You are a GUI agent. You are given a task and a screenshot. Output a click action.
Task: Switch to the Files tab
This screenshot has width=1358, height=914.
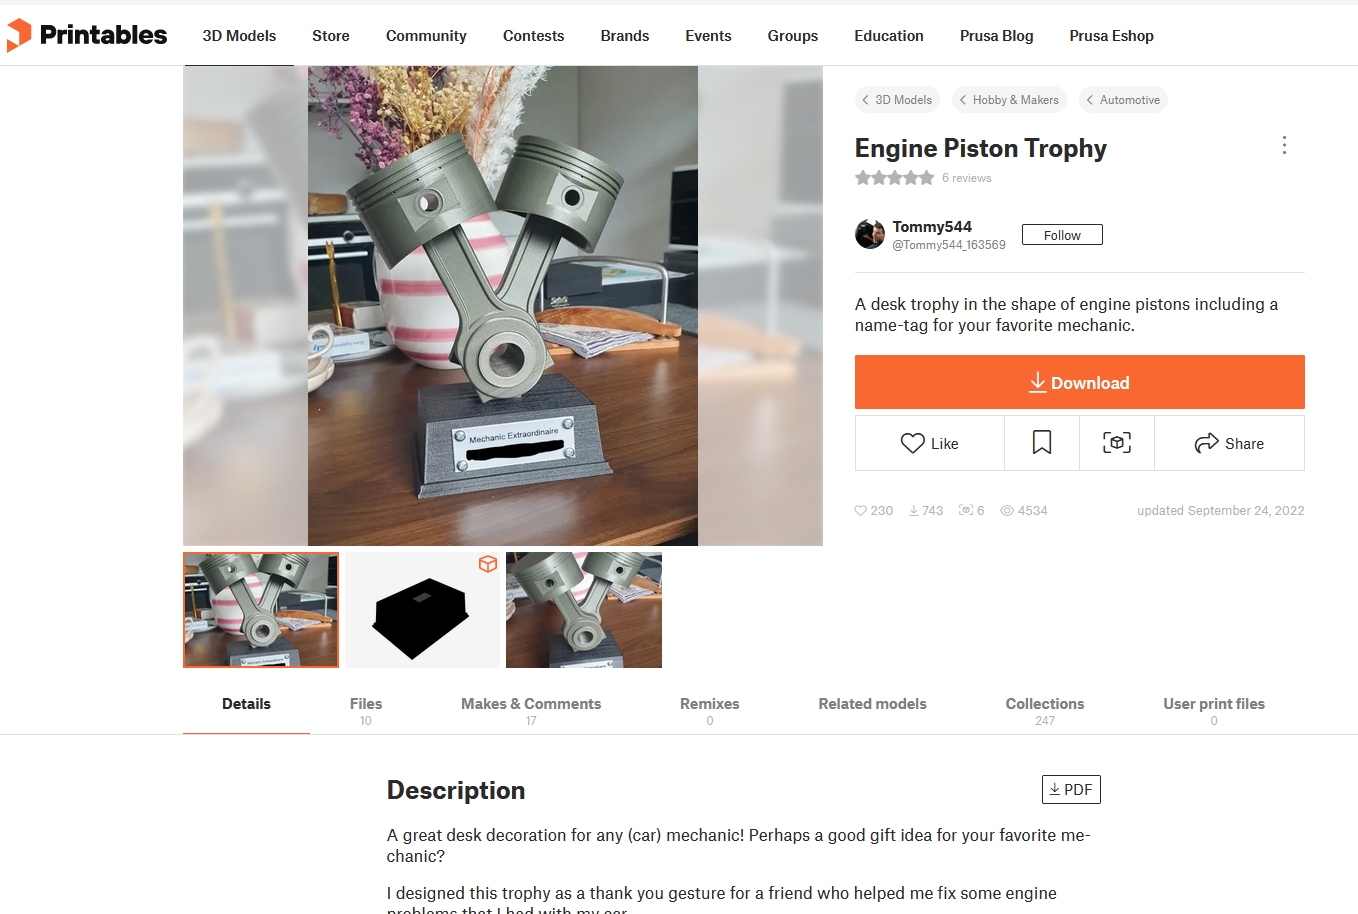point(366,710)
